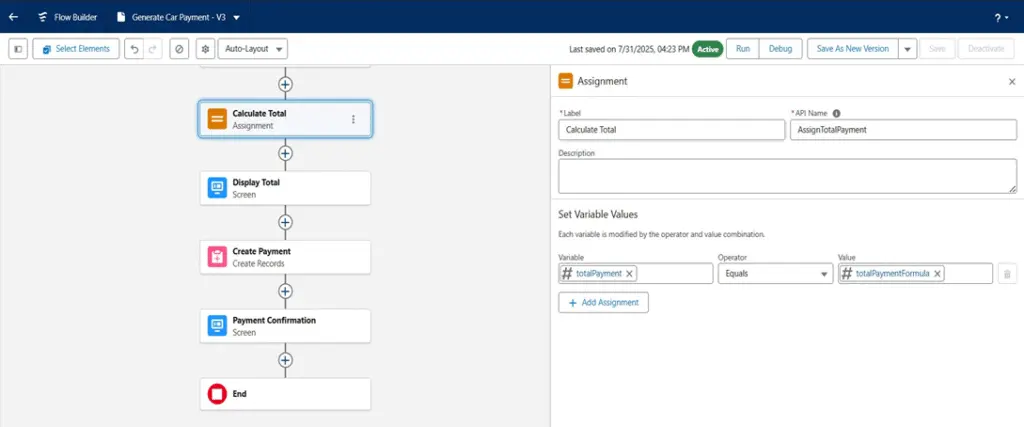Image resolution: width=1024 pixels, height=427 pixels.
Task: Remove totalPaymentFormula from Value field
Action: [x=937, y=274]
